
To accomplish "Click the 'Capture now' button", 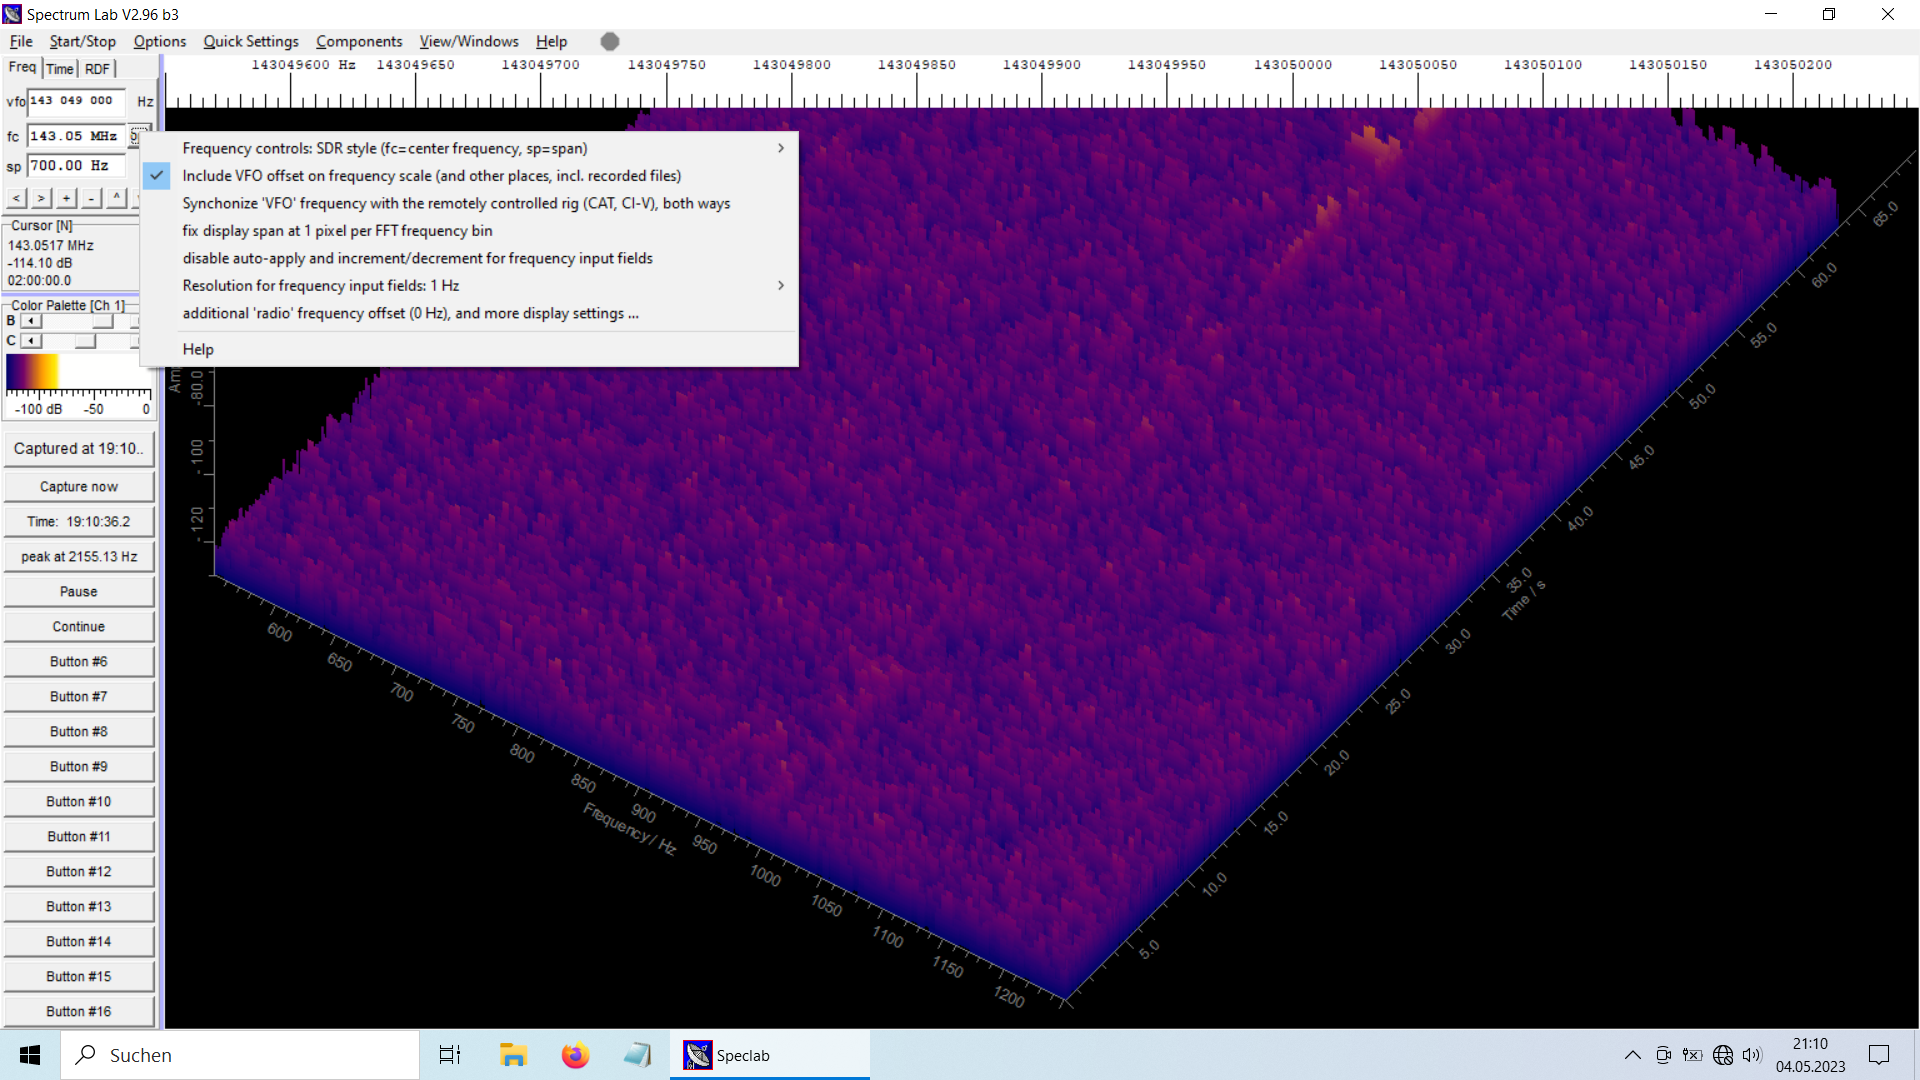I will [x=79, y=487].
